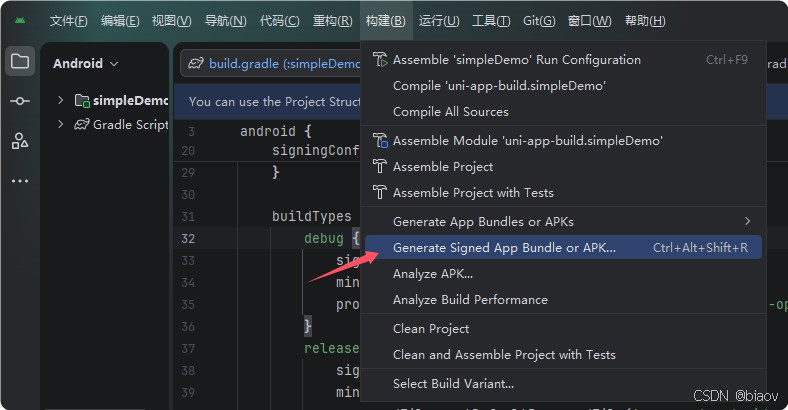The image size is (788, 410).
Task: Switch to build.gradle (:simpleDemo) tab
Action: click(x=270, y=63)
